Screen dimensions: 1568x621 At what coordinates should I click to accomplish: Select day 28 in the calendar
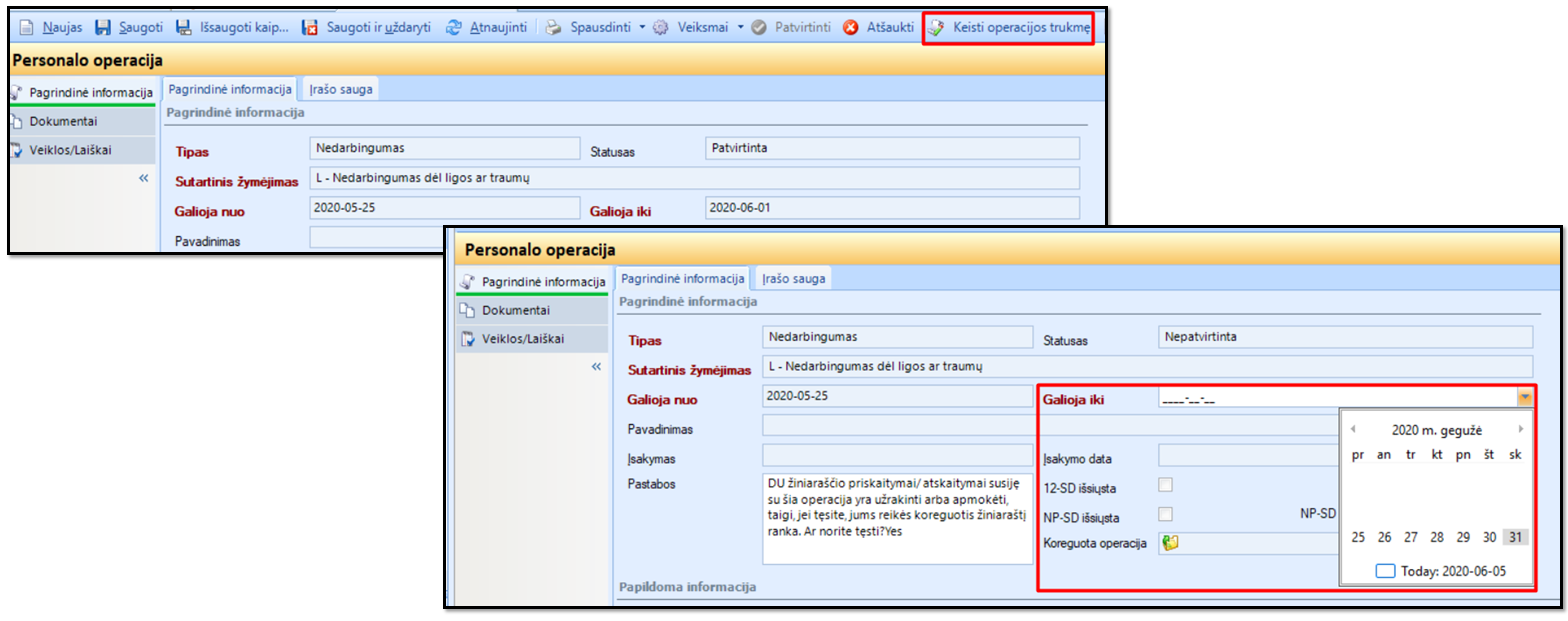tap(1437, 537)
